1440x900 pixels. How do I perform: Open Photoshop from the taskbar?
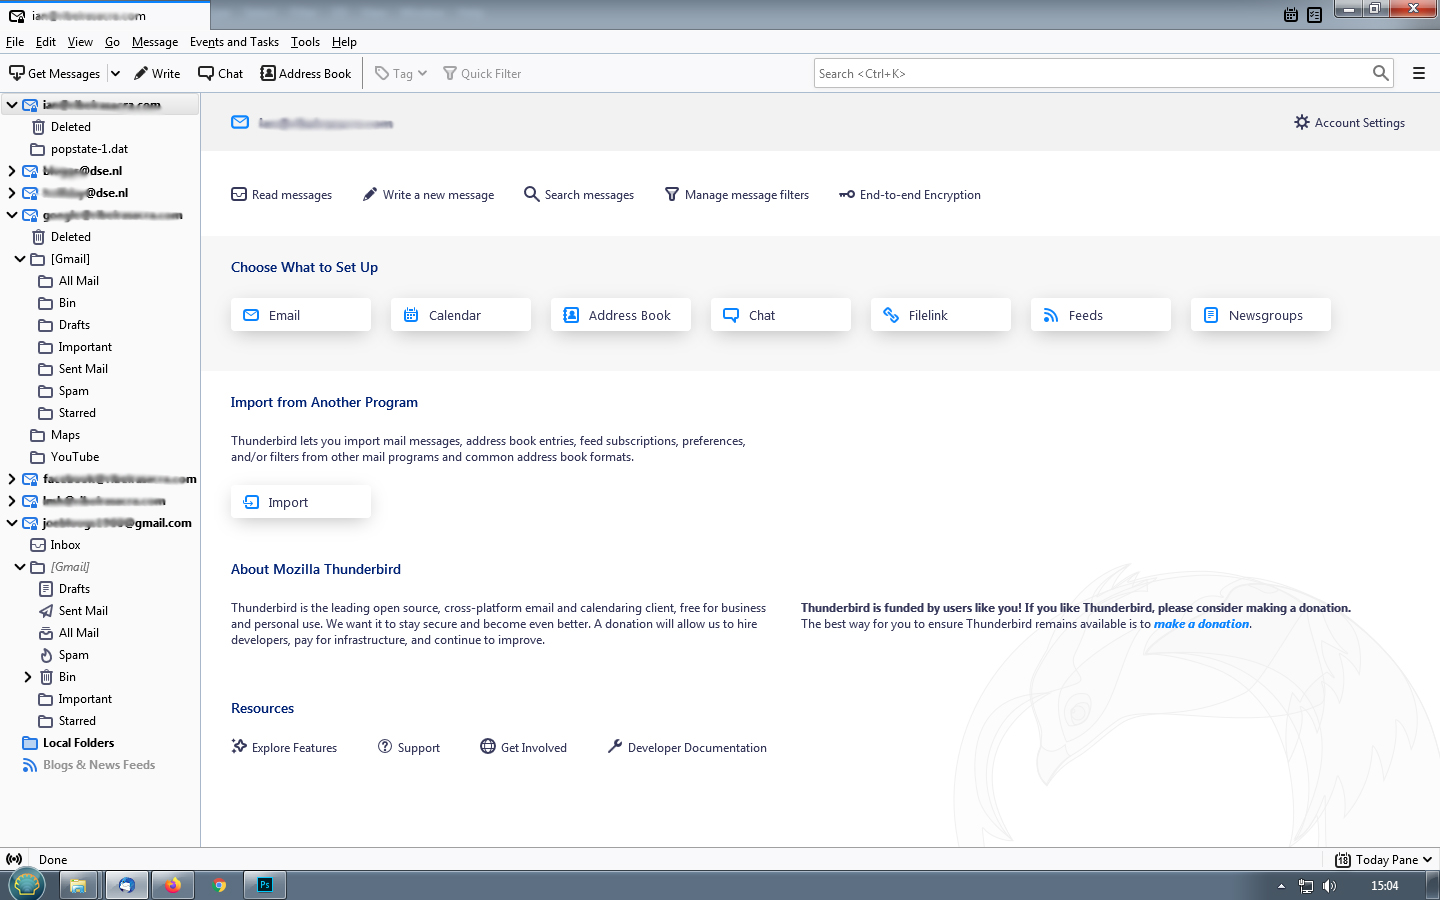point(265,885)
